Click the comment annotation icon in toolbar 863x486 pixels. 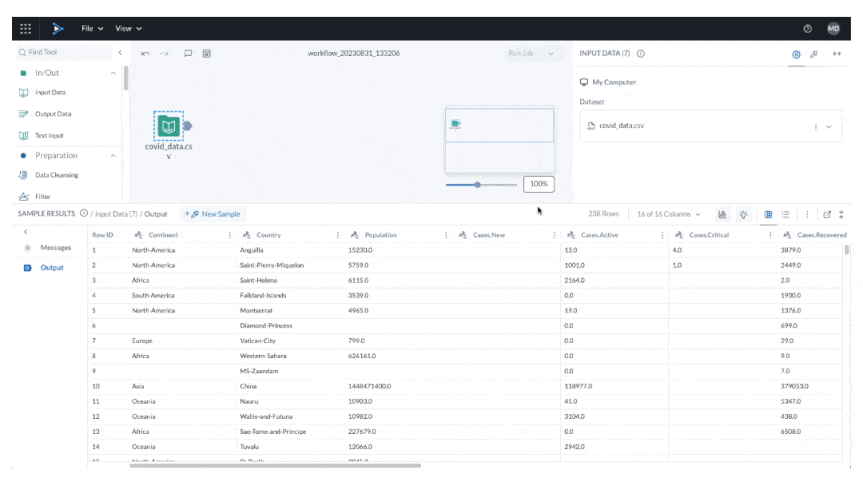pyautogui.click(x=188, y=53)
